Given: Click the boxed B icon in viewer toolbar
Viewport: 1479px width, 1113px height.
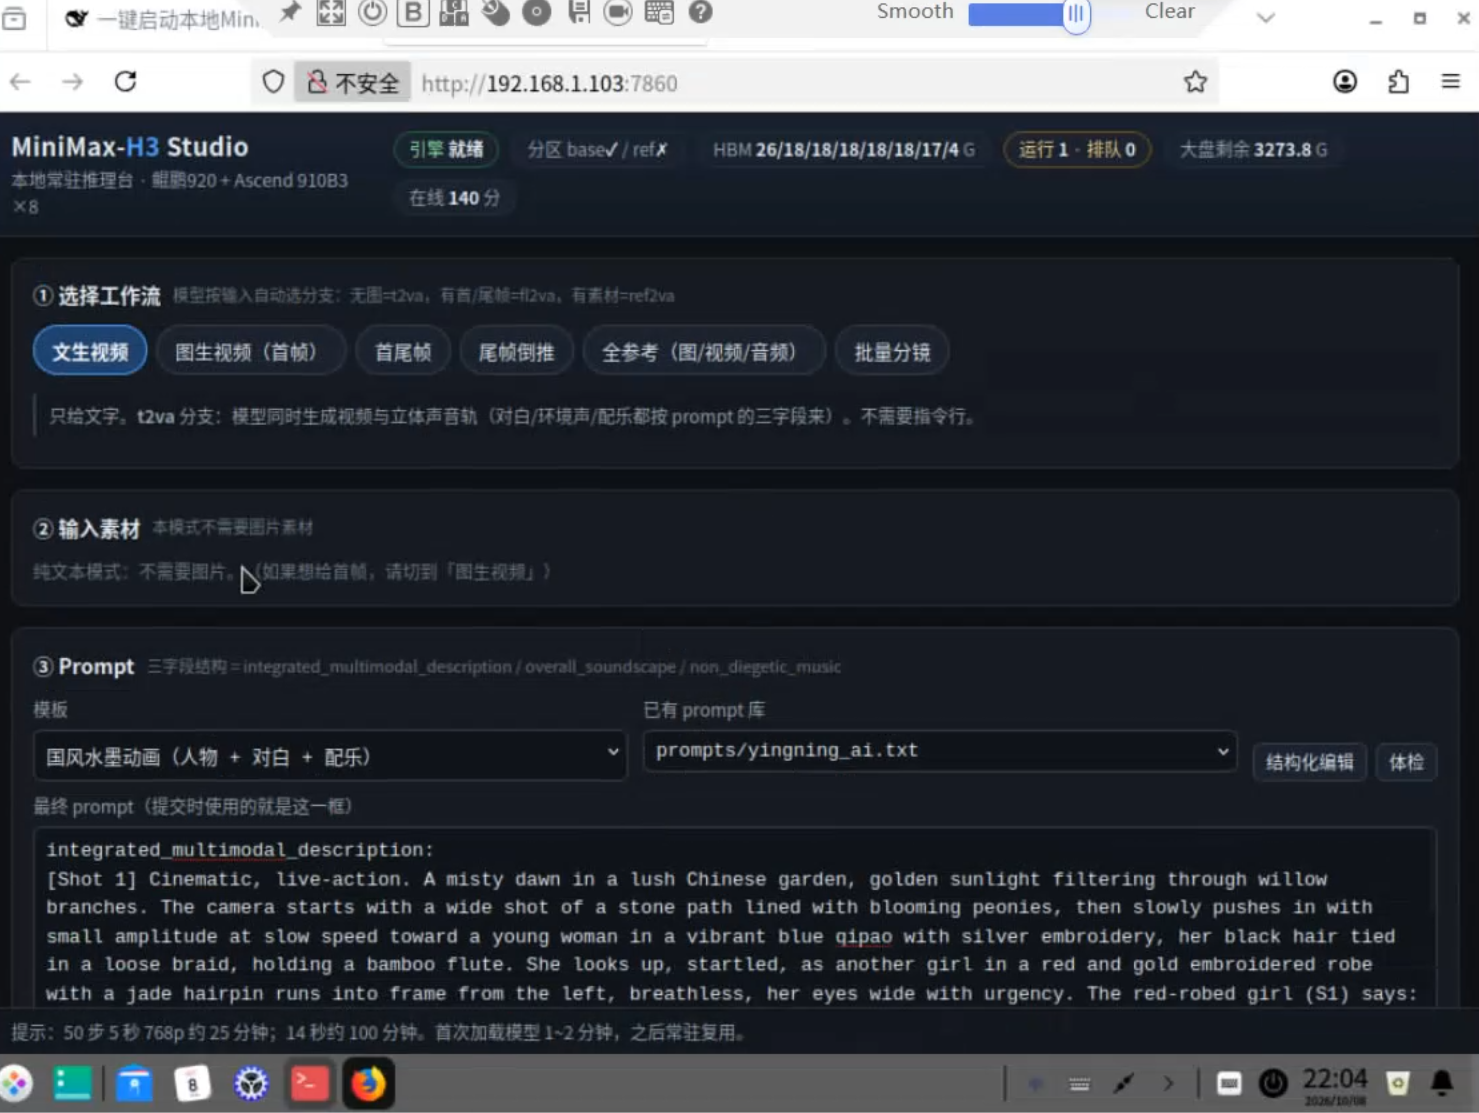Looking at the screenshot, I should tap(413, 12).
